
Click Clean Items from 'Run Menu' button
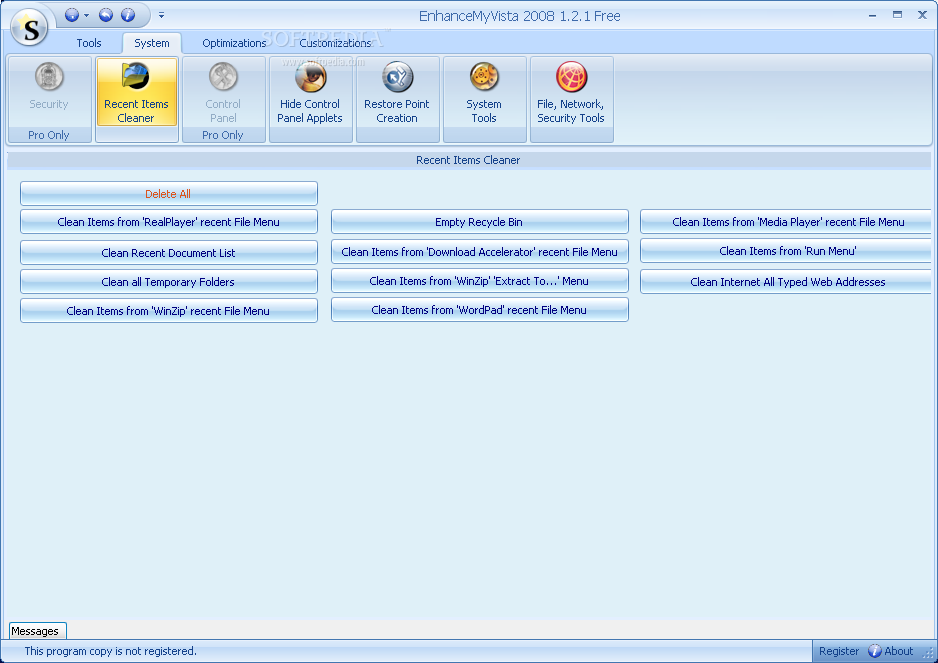coord(786,251)
